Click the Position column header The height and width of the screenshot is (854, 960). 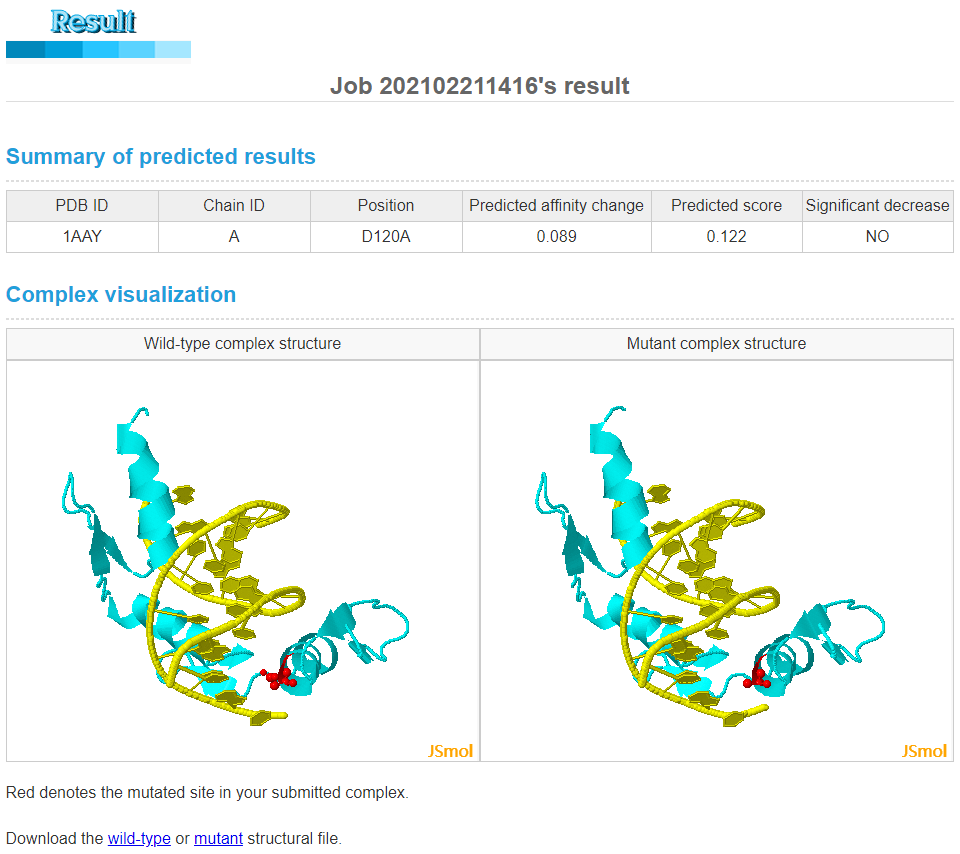(386, 206)
